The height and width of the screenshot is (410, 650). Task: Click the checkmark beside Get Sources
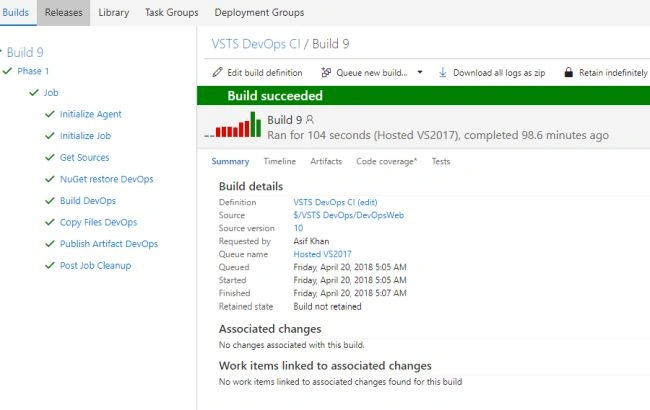pos(50,157)
